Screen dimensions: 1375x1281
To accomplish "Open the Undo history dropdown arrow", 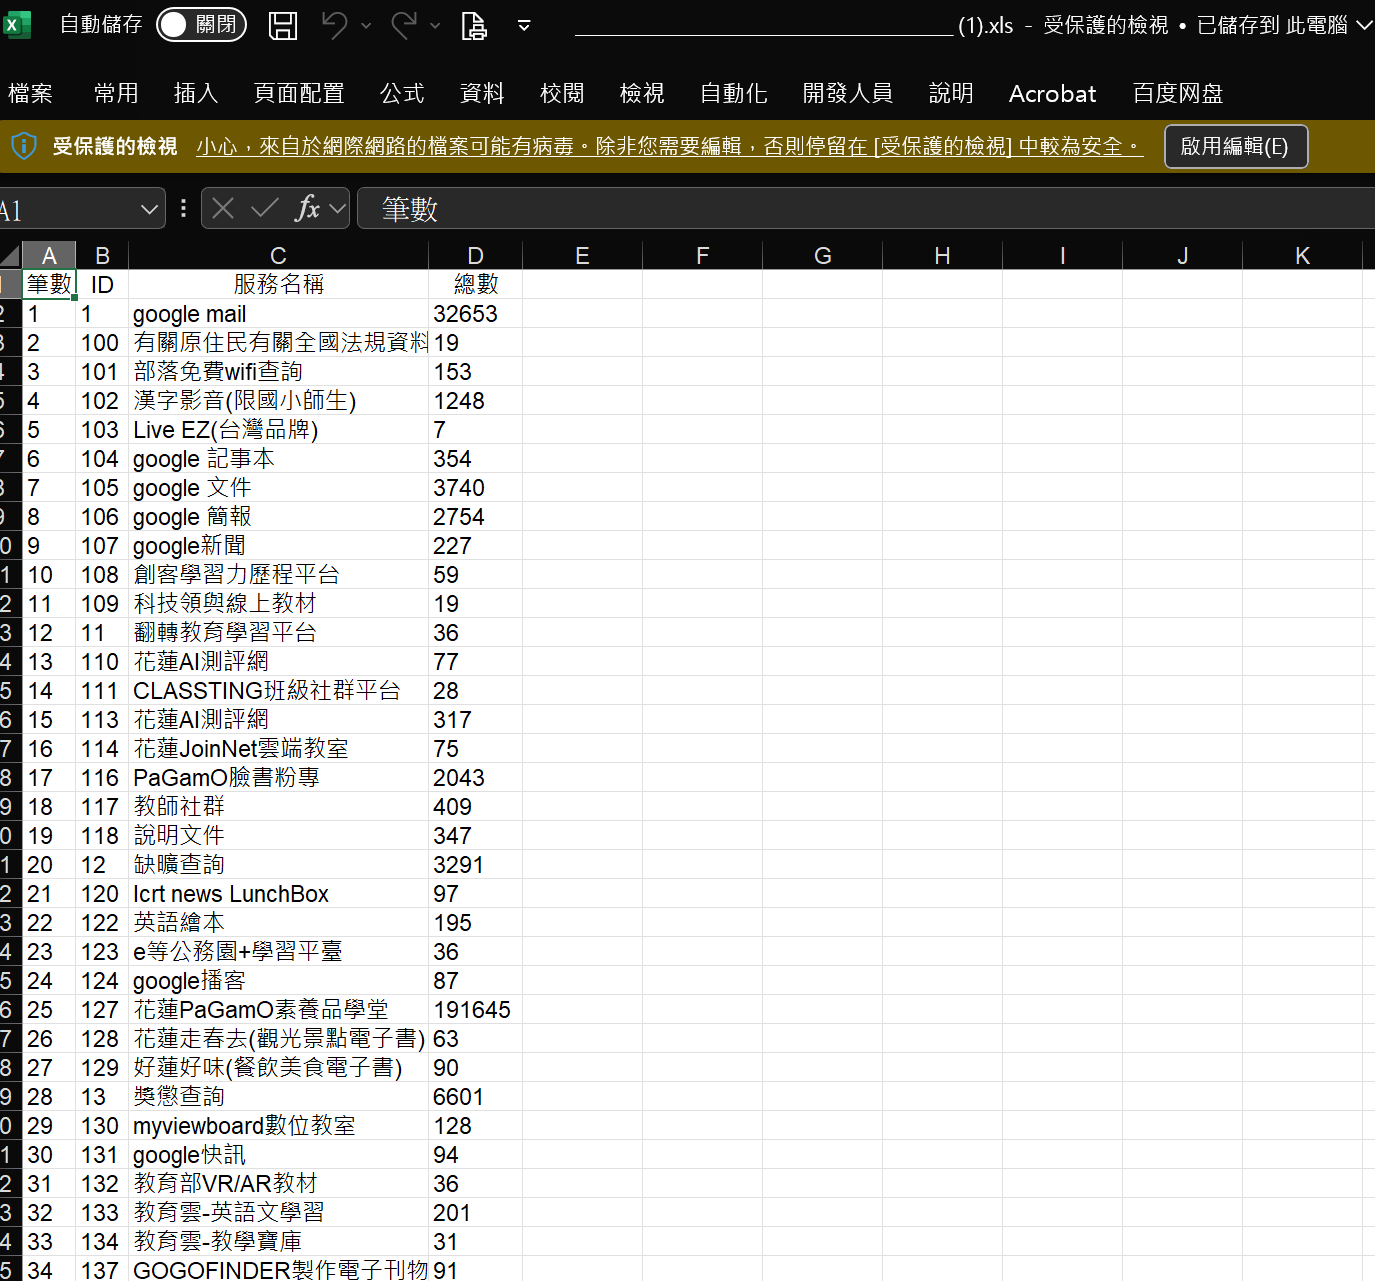I will 366,26.
